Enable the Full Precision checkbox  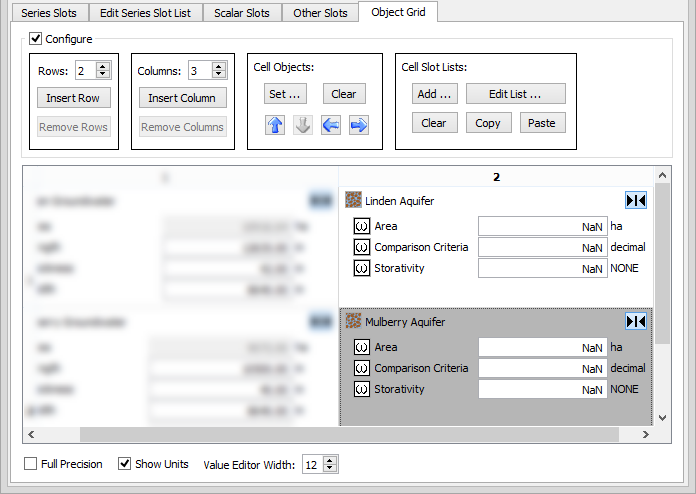32,464
